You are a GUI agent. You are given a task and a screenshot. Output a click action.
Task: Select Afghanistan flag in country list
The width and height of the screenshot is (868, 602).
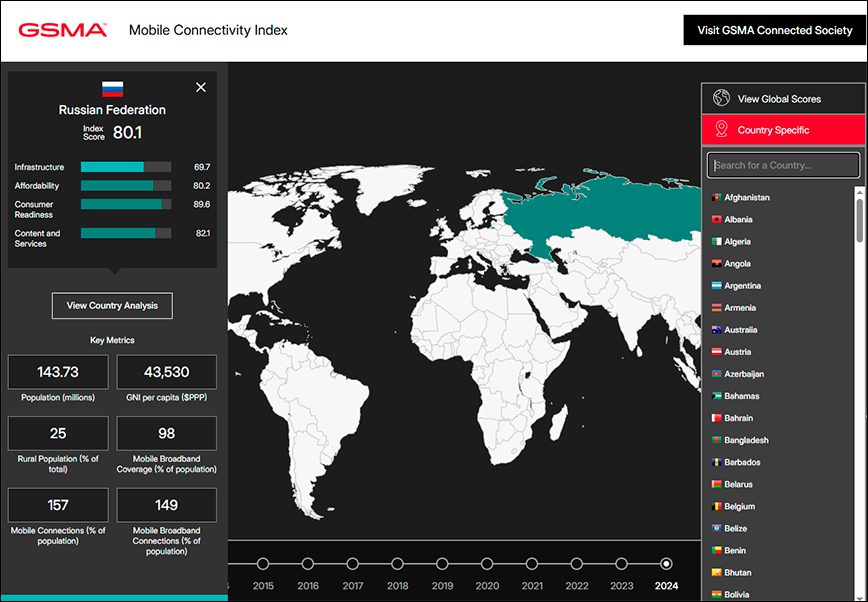coord(716,197)
